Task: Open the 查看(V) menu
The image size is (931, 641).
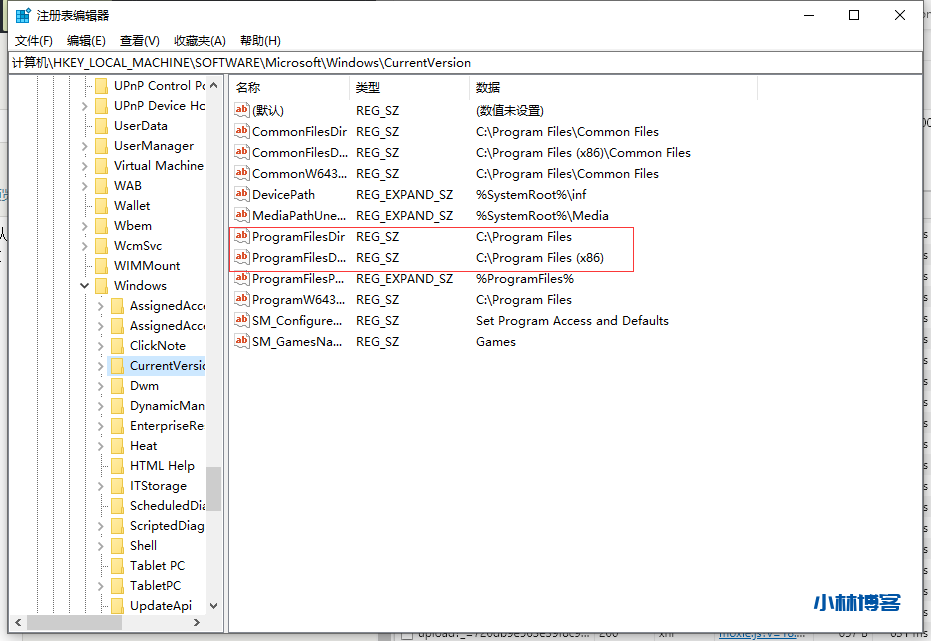Action: point(140,41)
